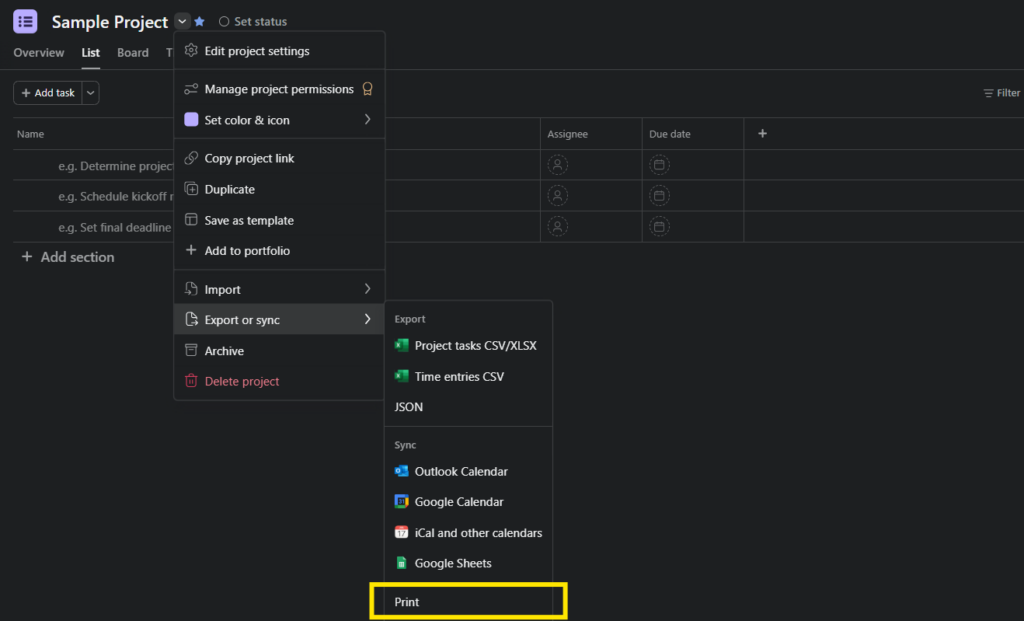Image resolution: width=1024 pixels, height=621 pixels.
Task: Switch to the Board tab
Action: coord(133,53)
